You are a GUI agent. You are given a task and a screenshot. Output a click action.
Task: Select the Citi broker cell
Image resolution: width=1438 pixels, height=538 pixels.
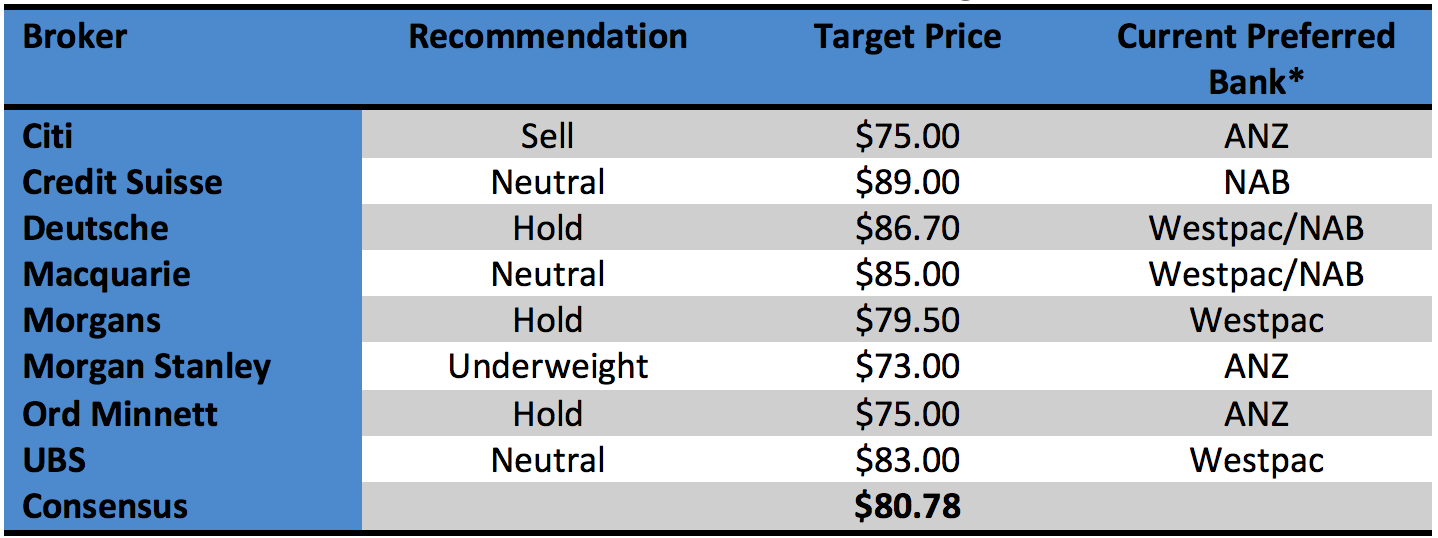48,136
